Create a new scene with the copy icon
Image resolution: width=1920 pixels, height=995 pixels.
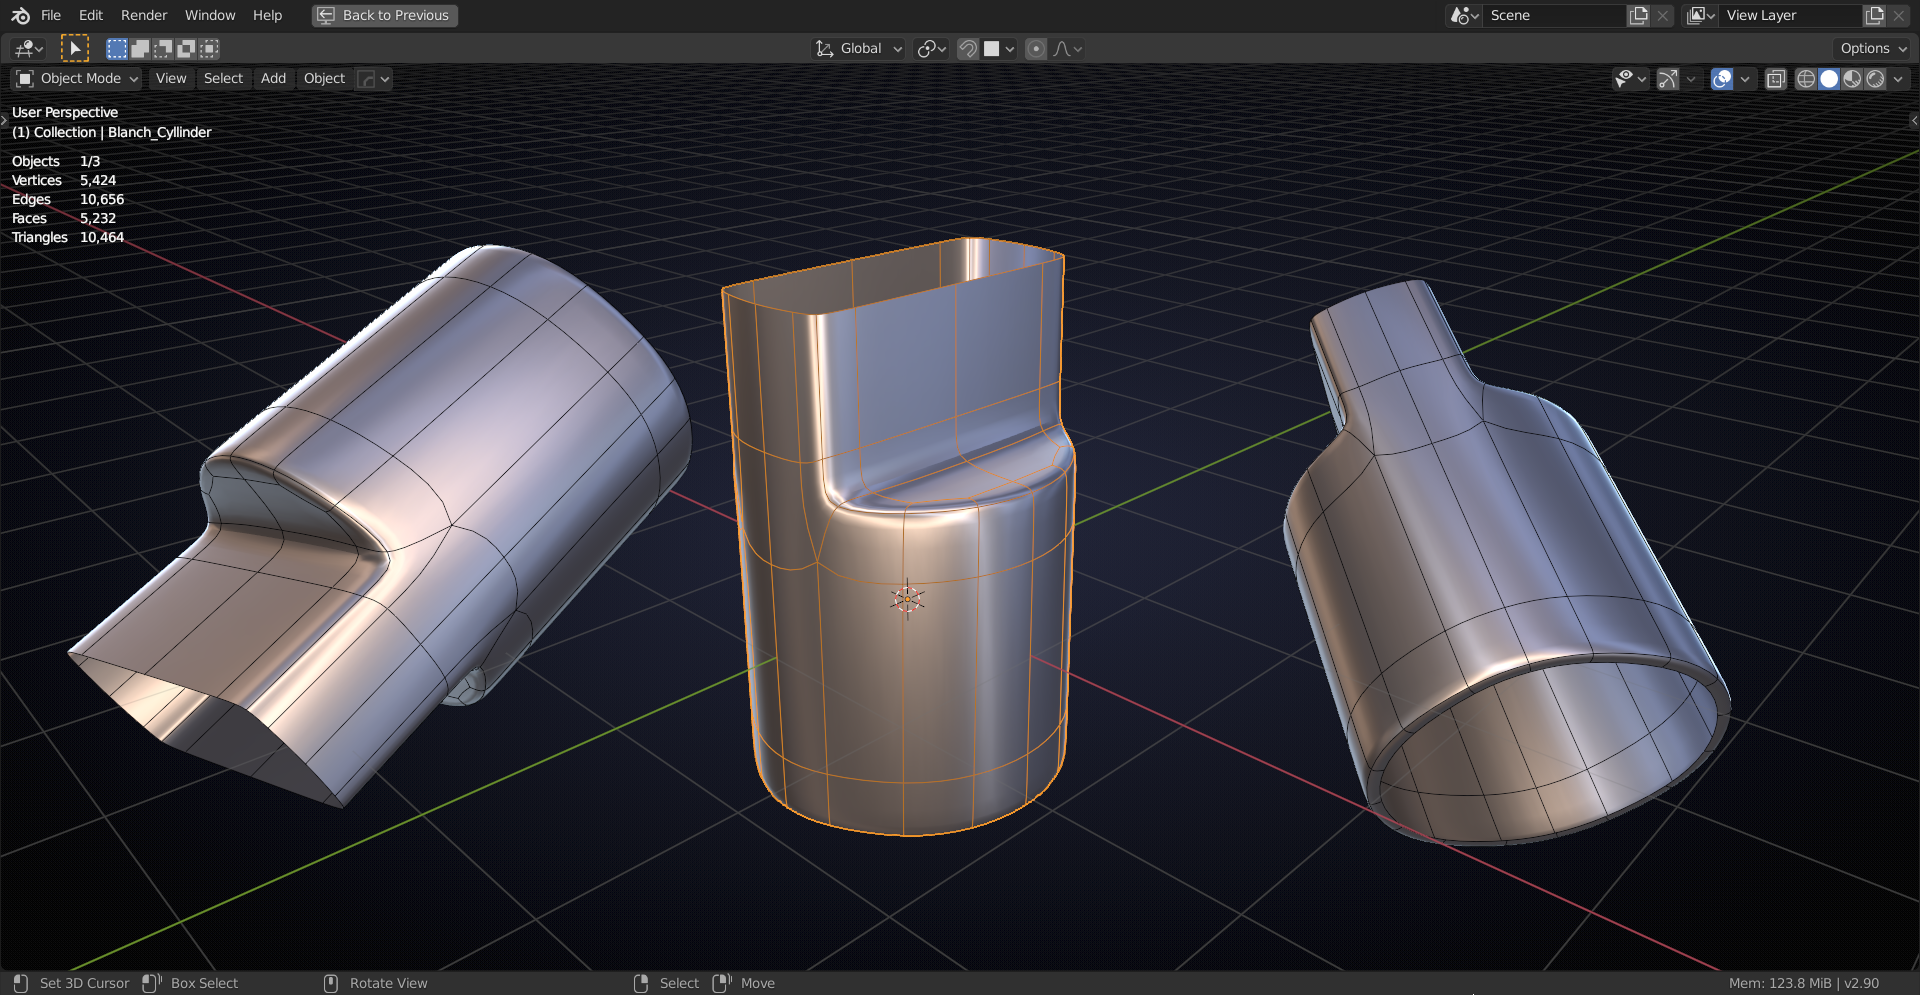click(x=1638, y=15)
